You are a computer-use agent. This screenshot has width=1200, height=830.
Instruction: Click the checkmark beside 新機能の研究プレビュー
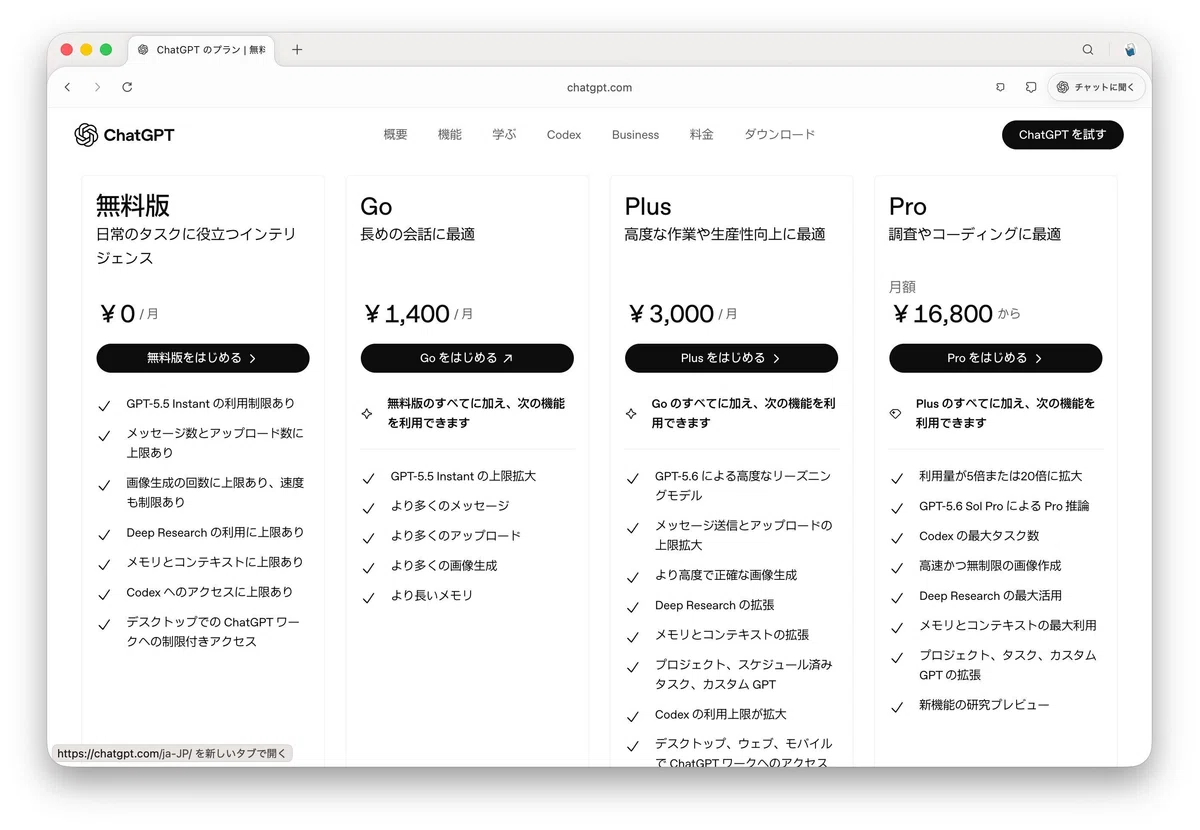pyautogui.click(x=897, y=707)
